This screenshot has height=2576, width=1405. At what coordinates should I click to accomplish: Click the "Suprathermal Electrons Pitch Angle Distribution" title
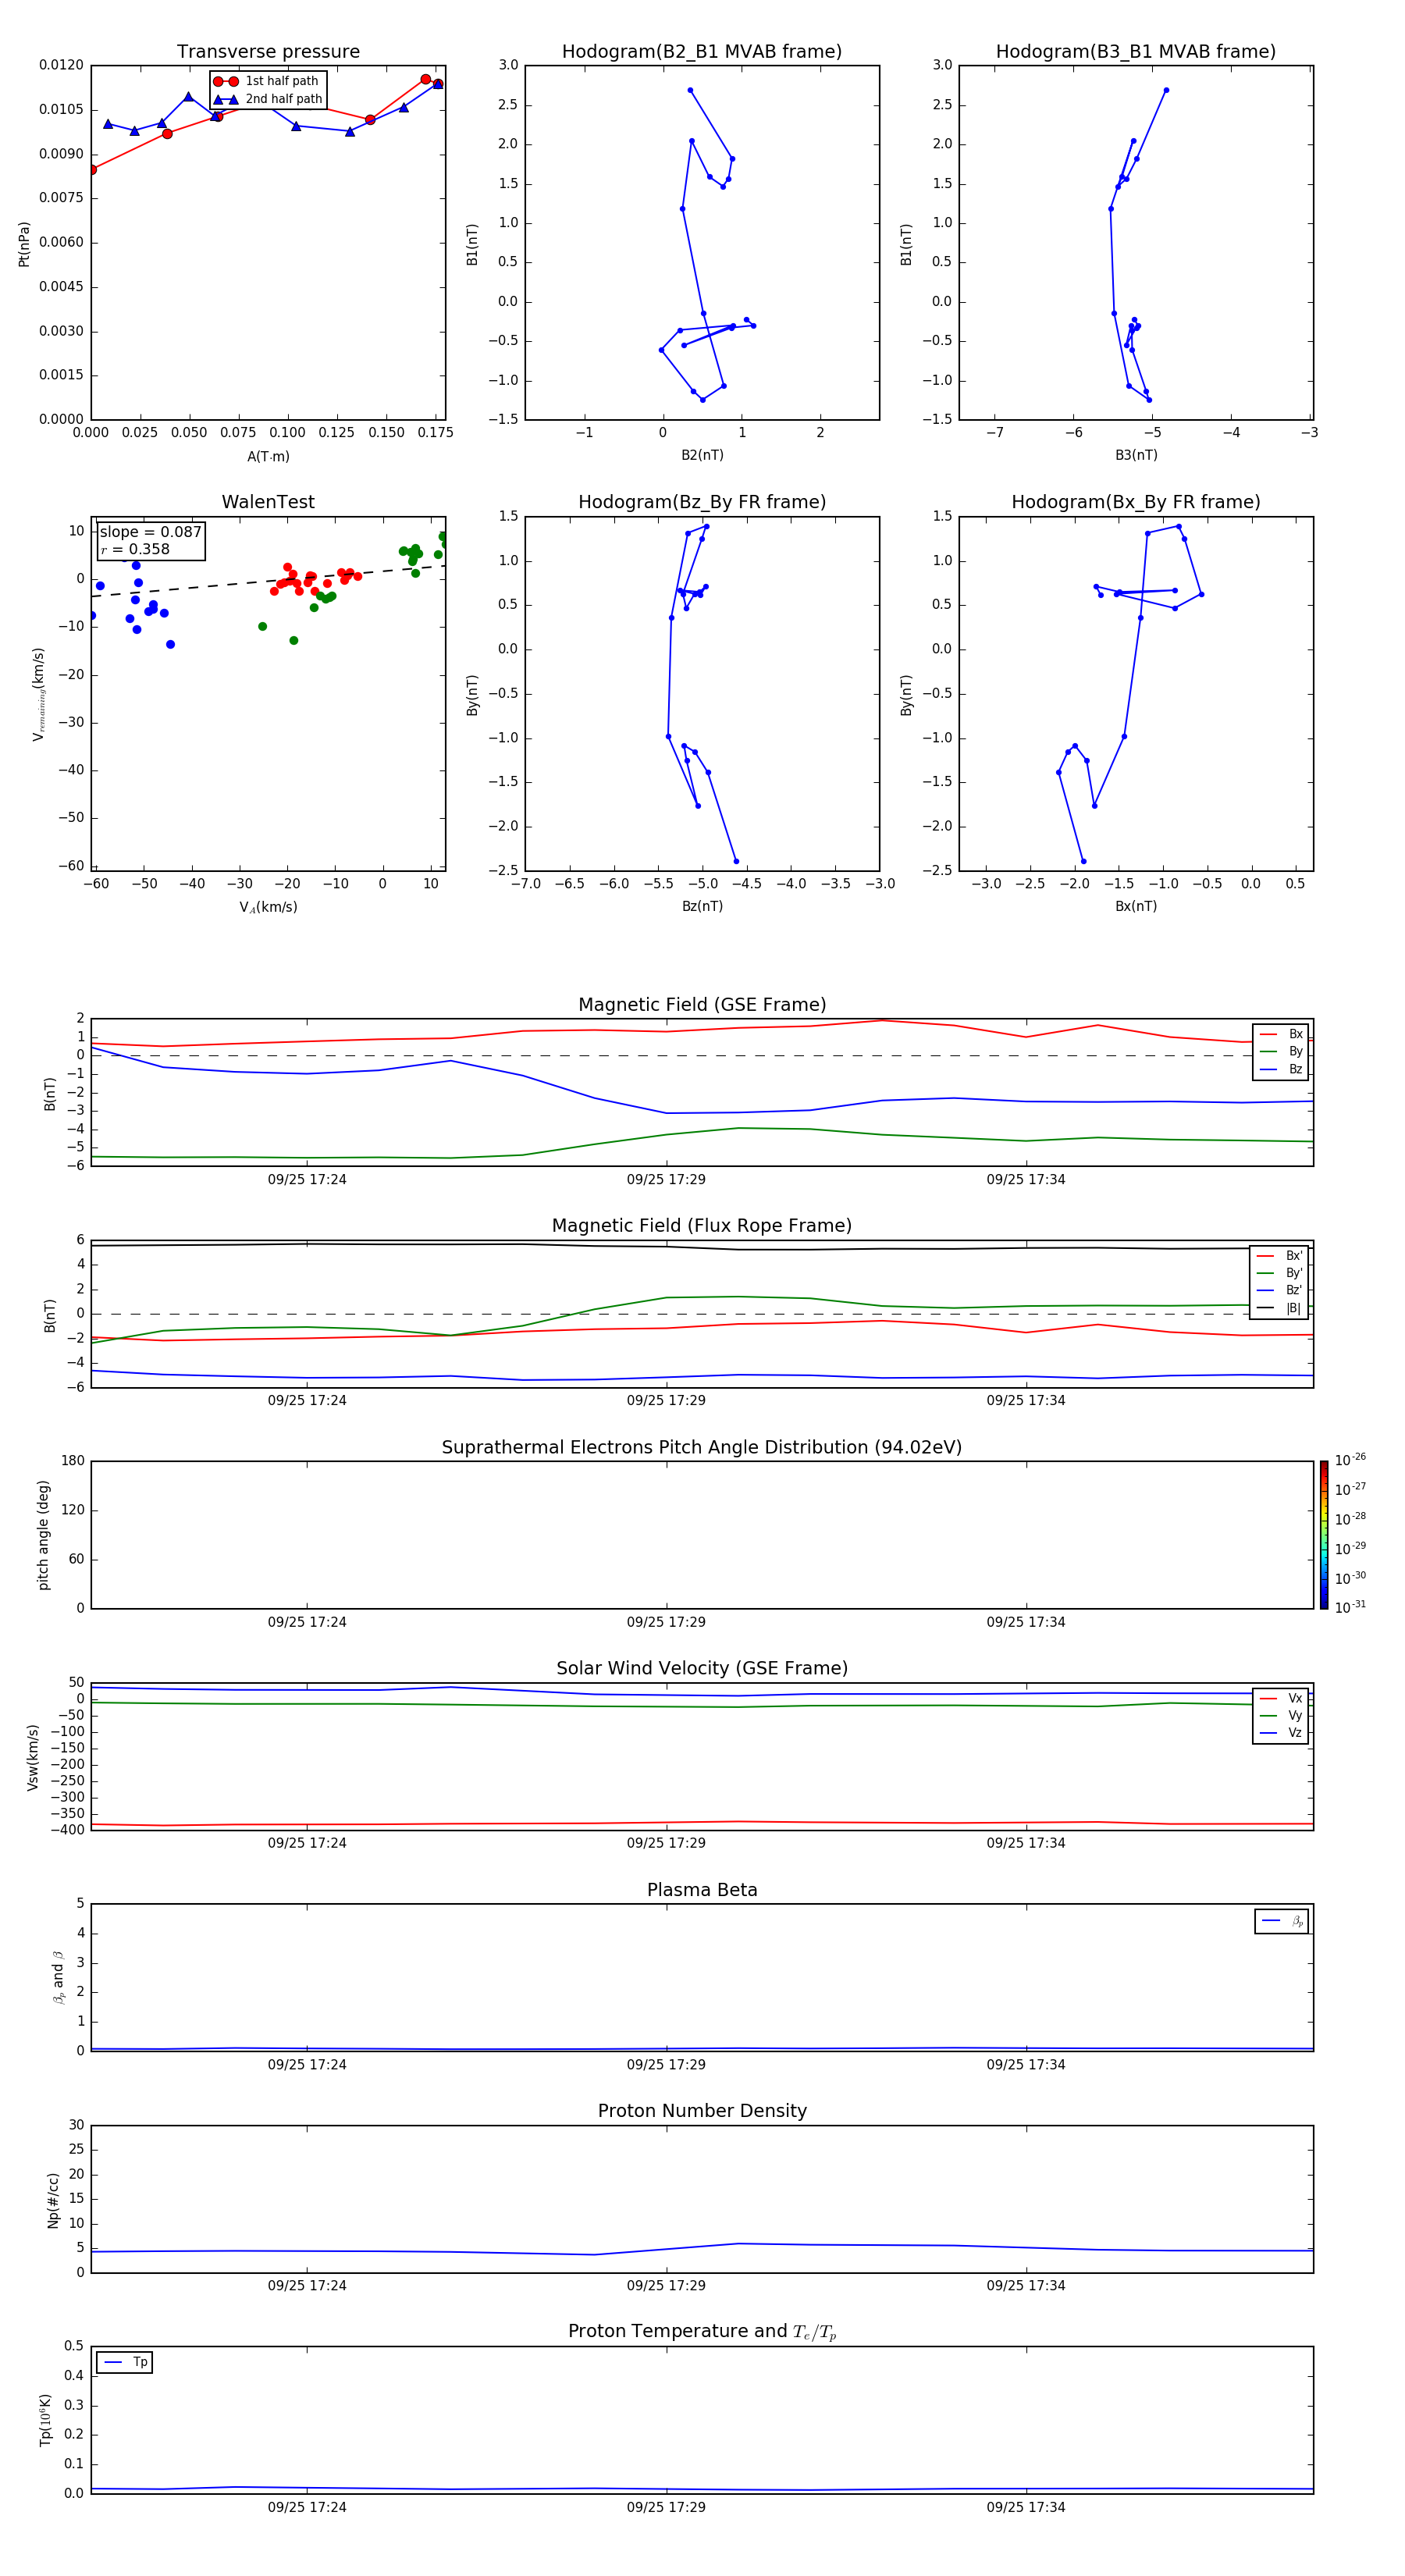(x=702, y=1448)
